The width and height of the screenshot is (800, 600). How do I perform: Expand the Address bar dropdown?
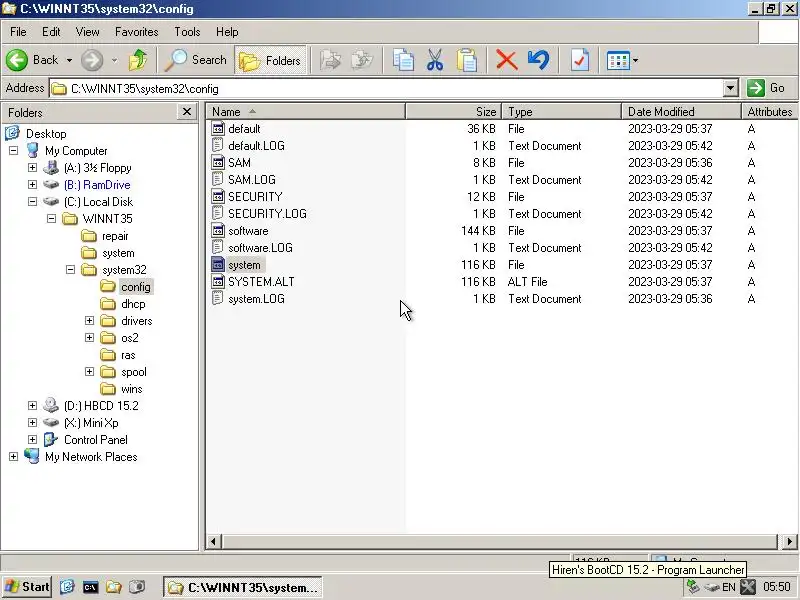(731, 88)
